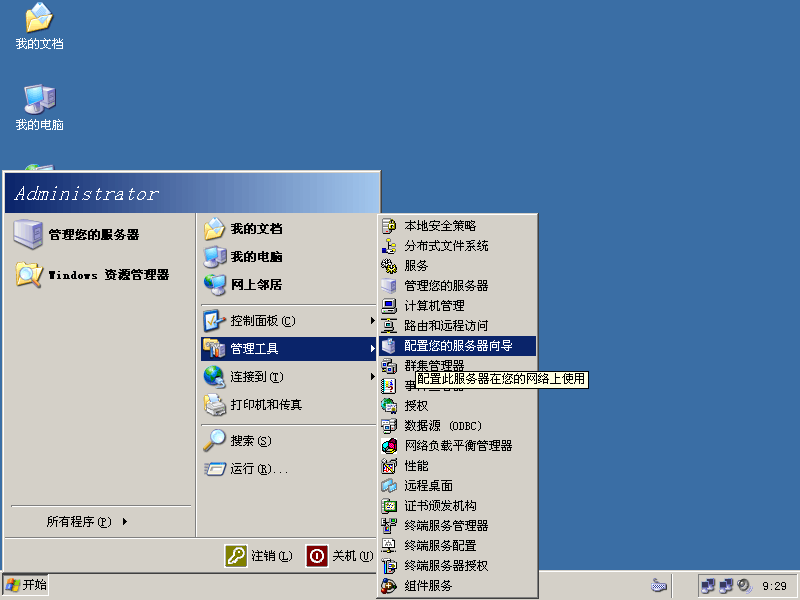The height and width of the screenshot is (600, 800).
Task: Open 远程桌面 in the 管理工具 submenu
Action: point(428,486)
